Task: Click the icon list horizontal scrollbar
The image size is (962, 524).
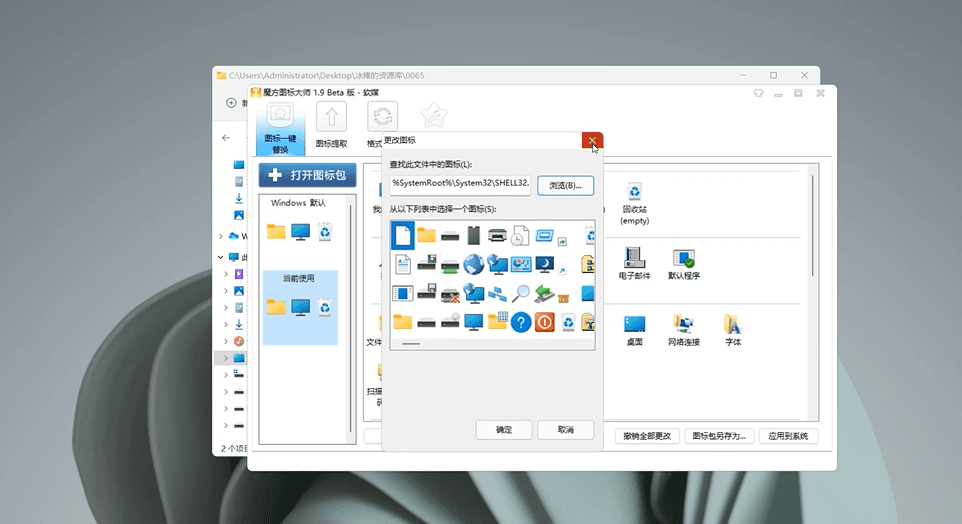Action: (x=411, y=344)
